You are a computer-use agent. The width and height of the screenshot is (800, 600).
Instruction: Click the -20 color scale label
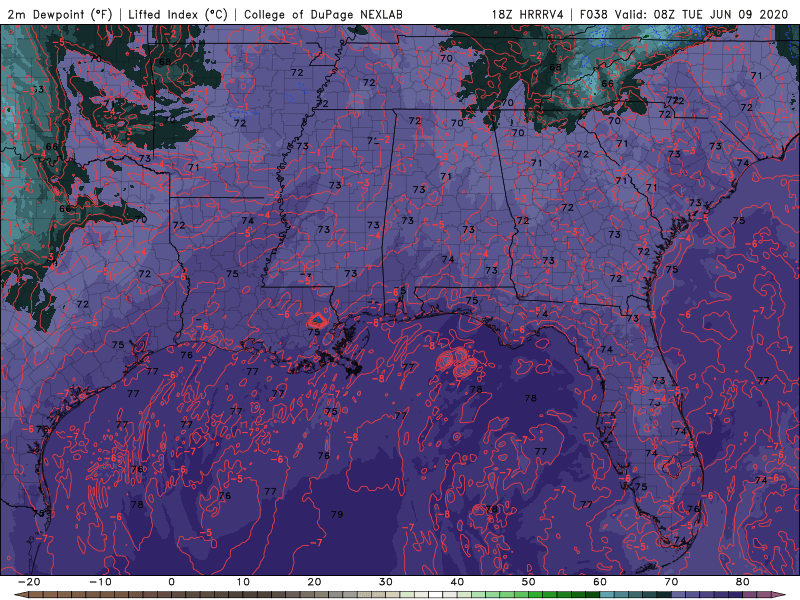[x=29, y=582]
